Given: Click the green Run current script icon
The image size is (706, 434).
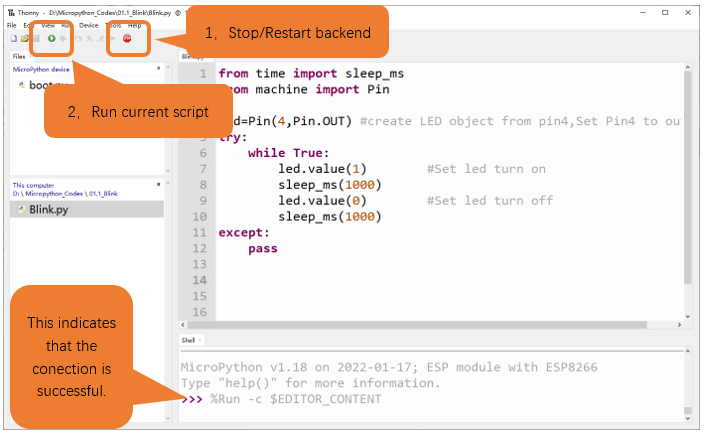Looking at the screenshot, I should 51,39.
